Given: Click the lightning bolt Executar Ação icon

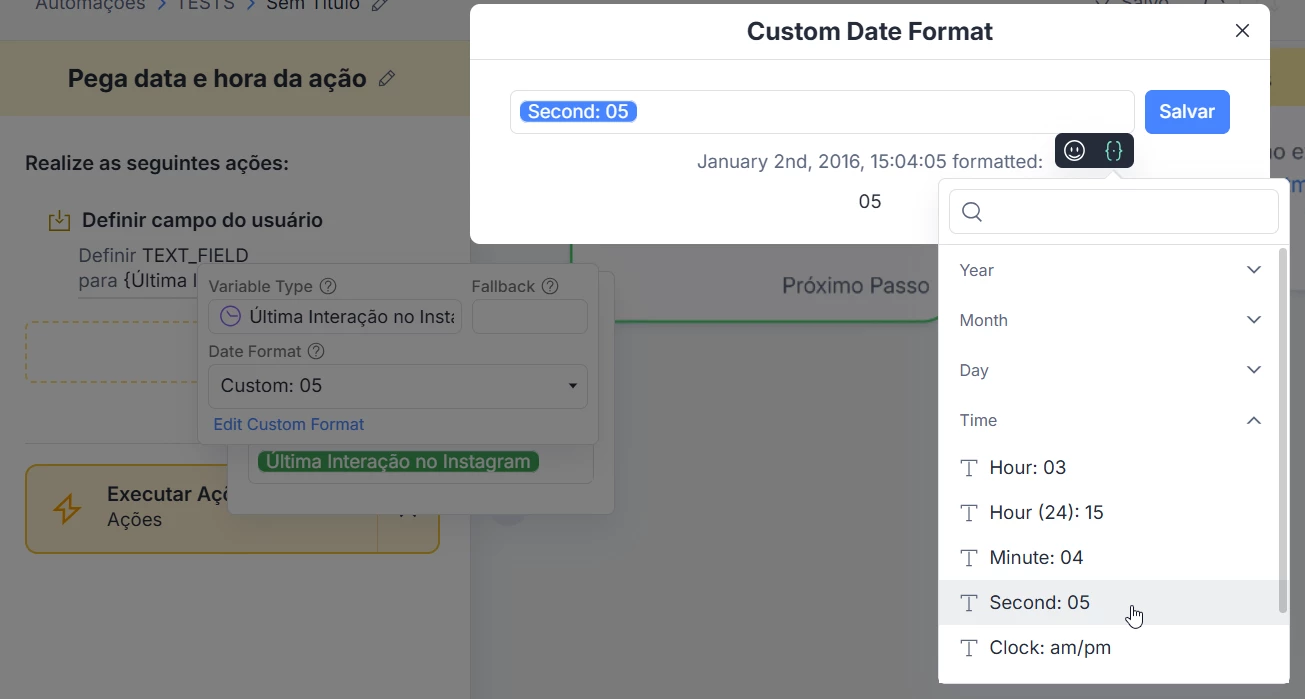Looking at the screenshot, I should tap(67, 508).
